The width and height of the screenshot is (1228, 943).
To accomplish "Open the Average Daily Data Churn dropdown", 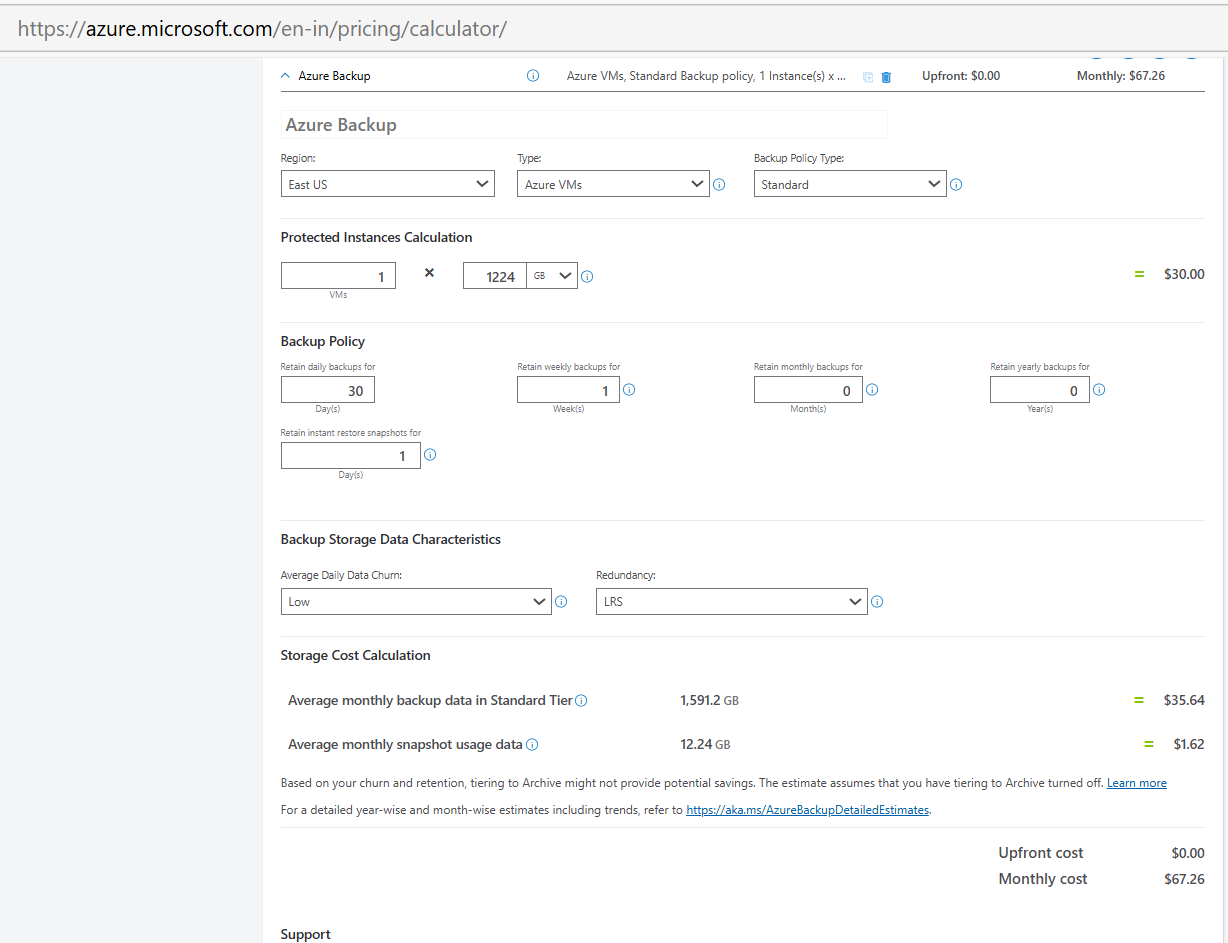I will coord(416,601).
